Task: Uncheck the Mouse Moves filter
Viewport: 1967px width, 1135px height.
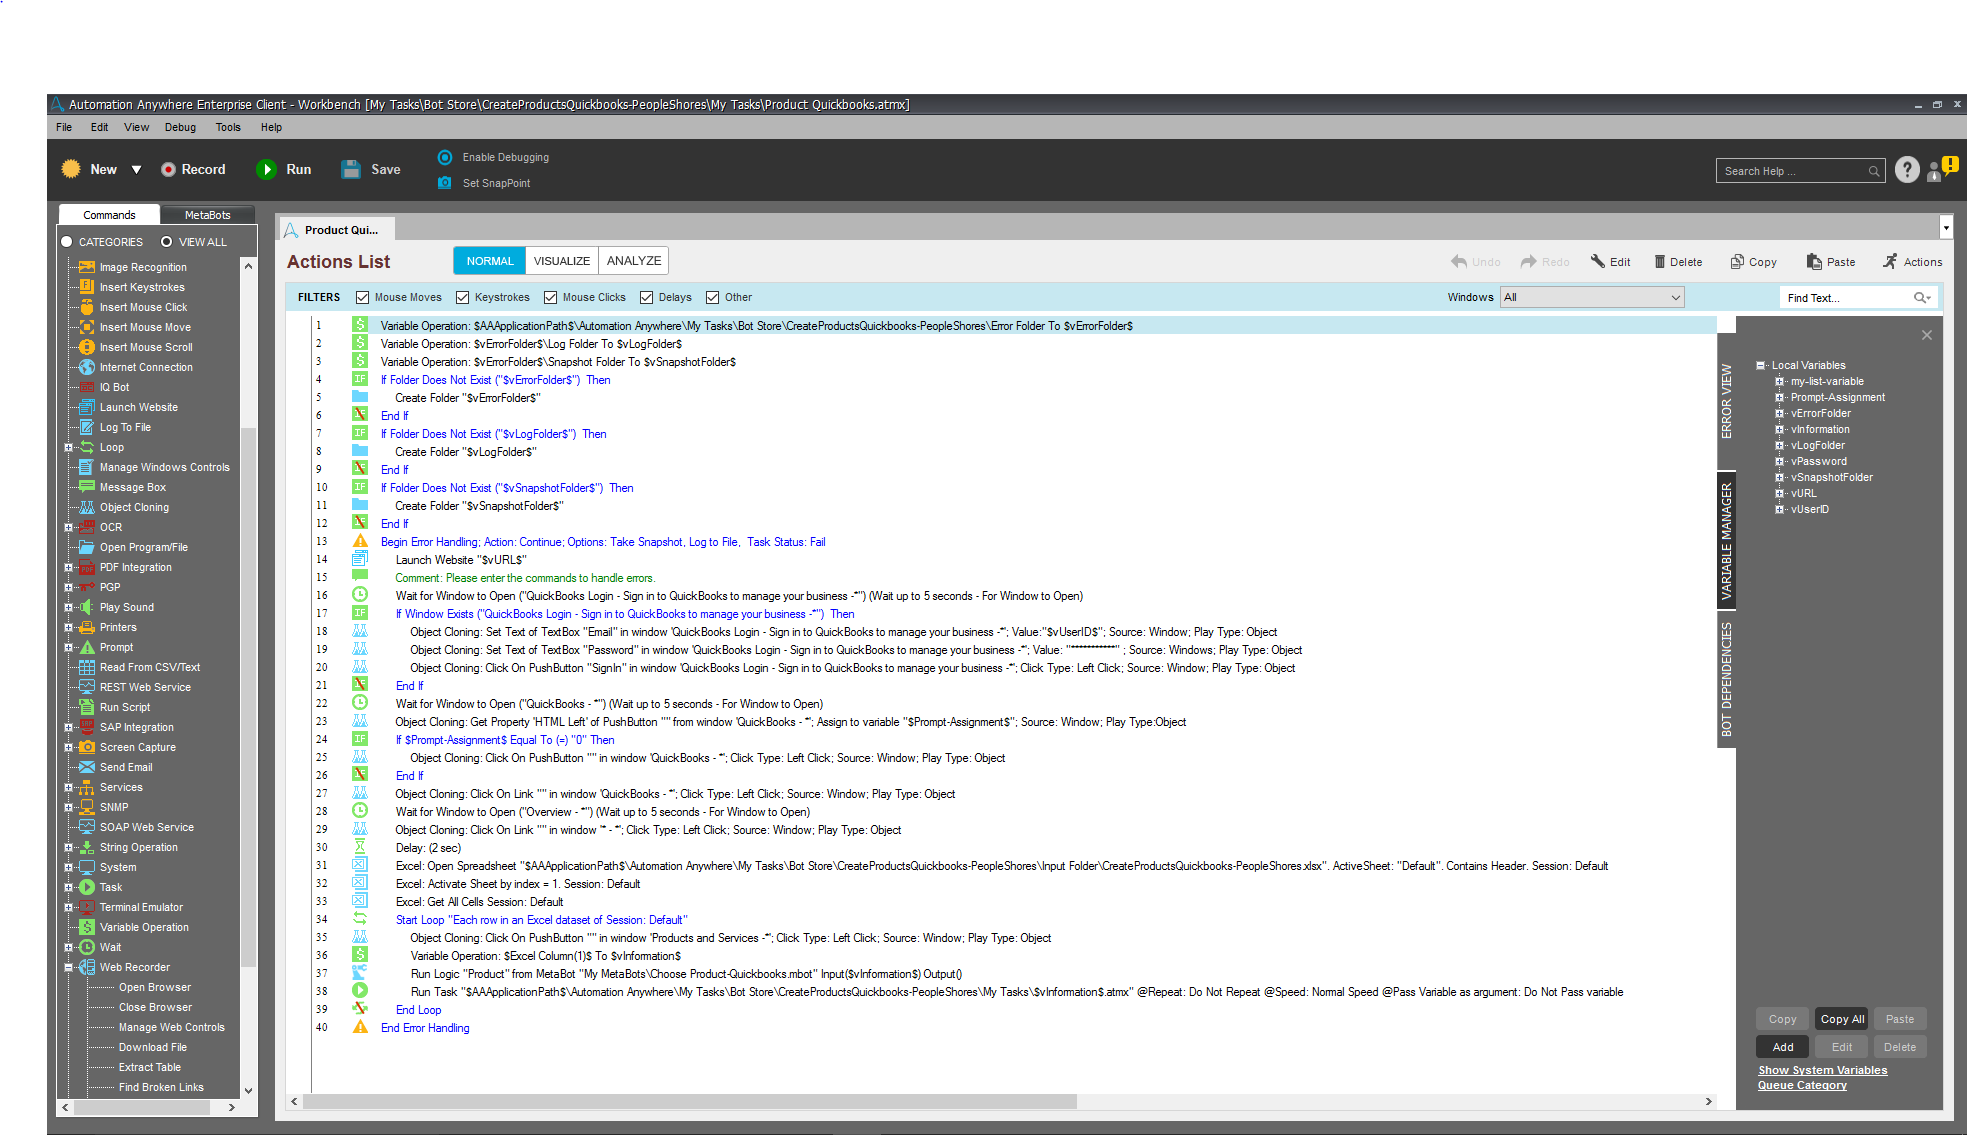Action: click(x=363, y=297)
